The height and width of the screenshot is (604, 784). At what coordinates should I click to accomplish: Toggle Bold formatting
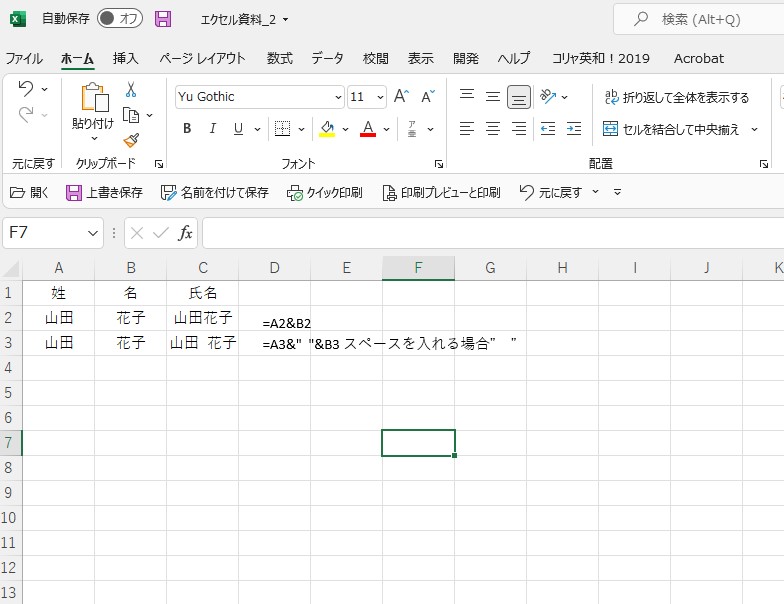pyautogui.click(x=187, y=128)
